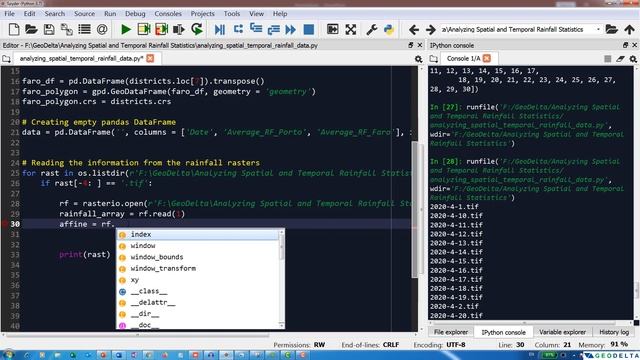This screenshot has width=640, height=360.
Task: Run cell and advance icon
Action: click(162, 29)
